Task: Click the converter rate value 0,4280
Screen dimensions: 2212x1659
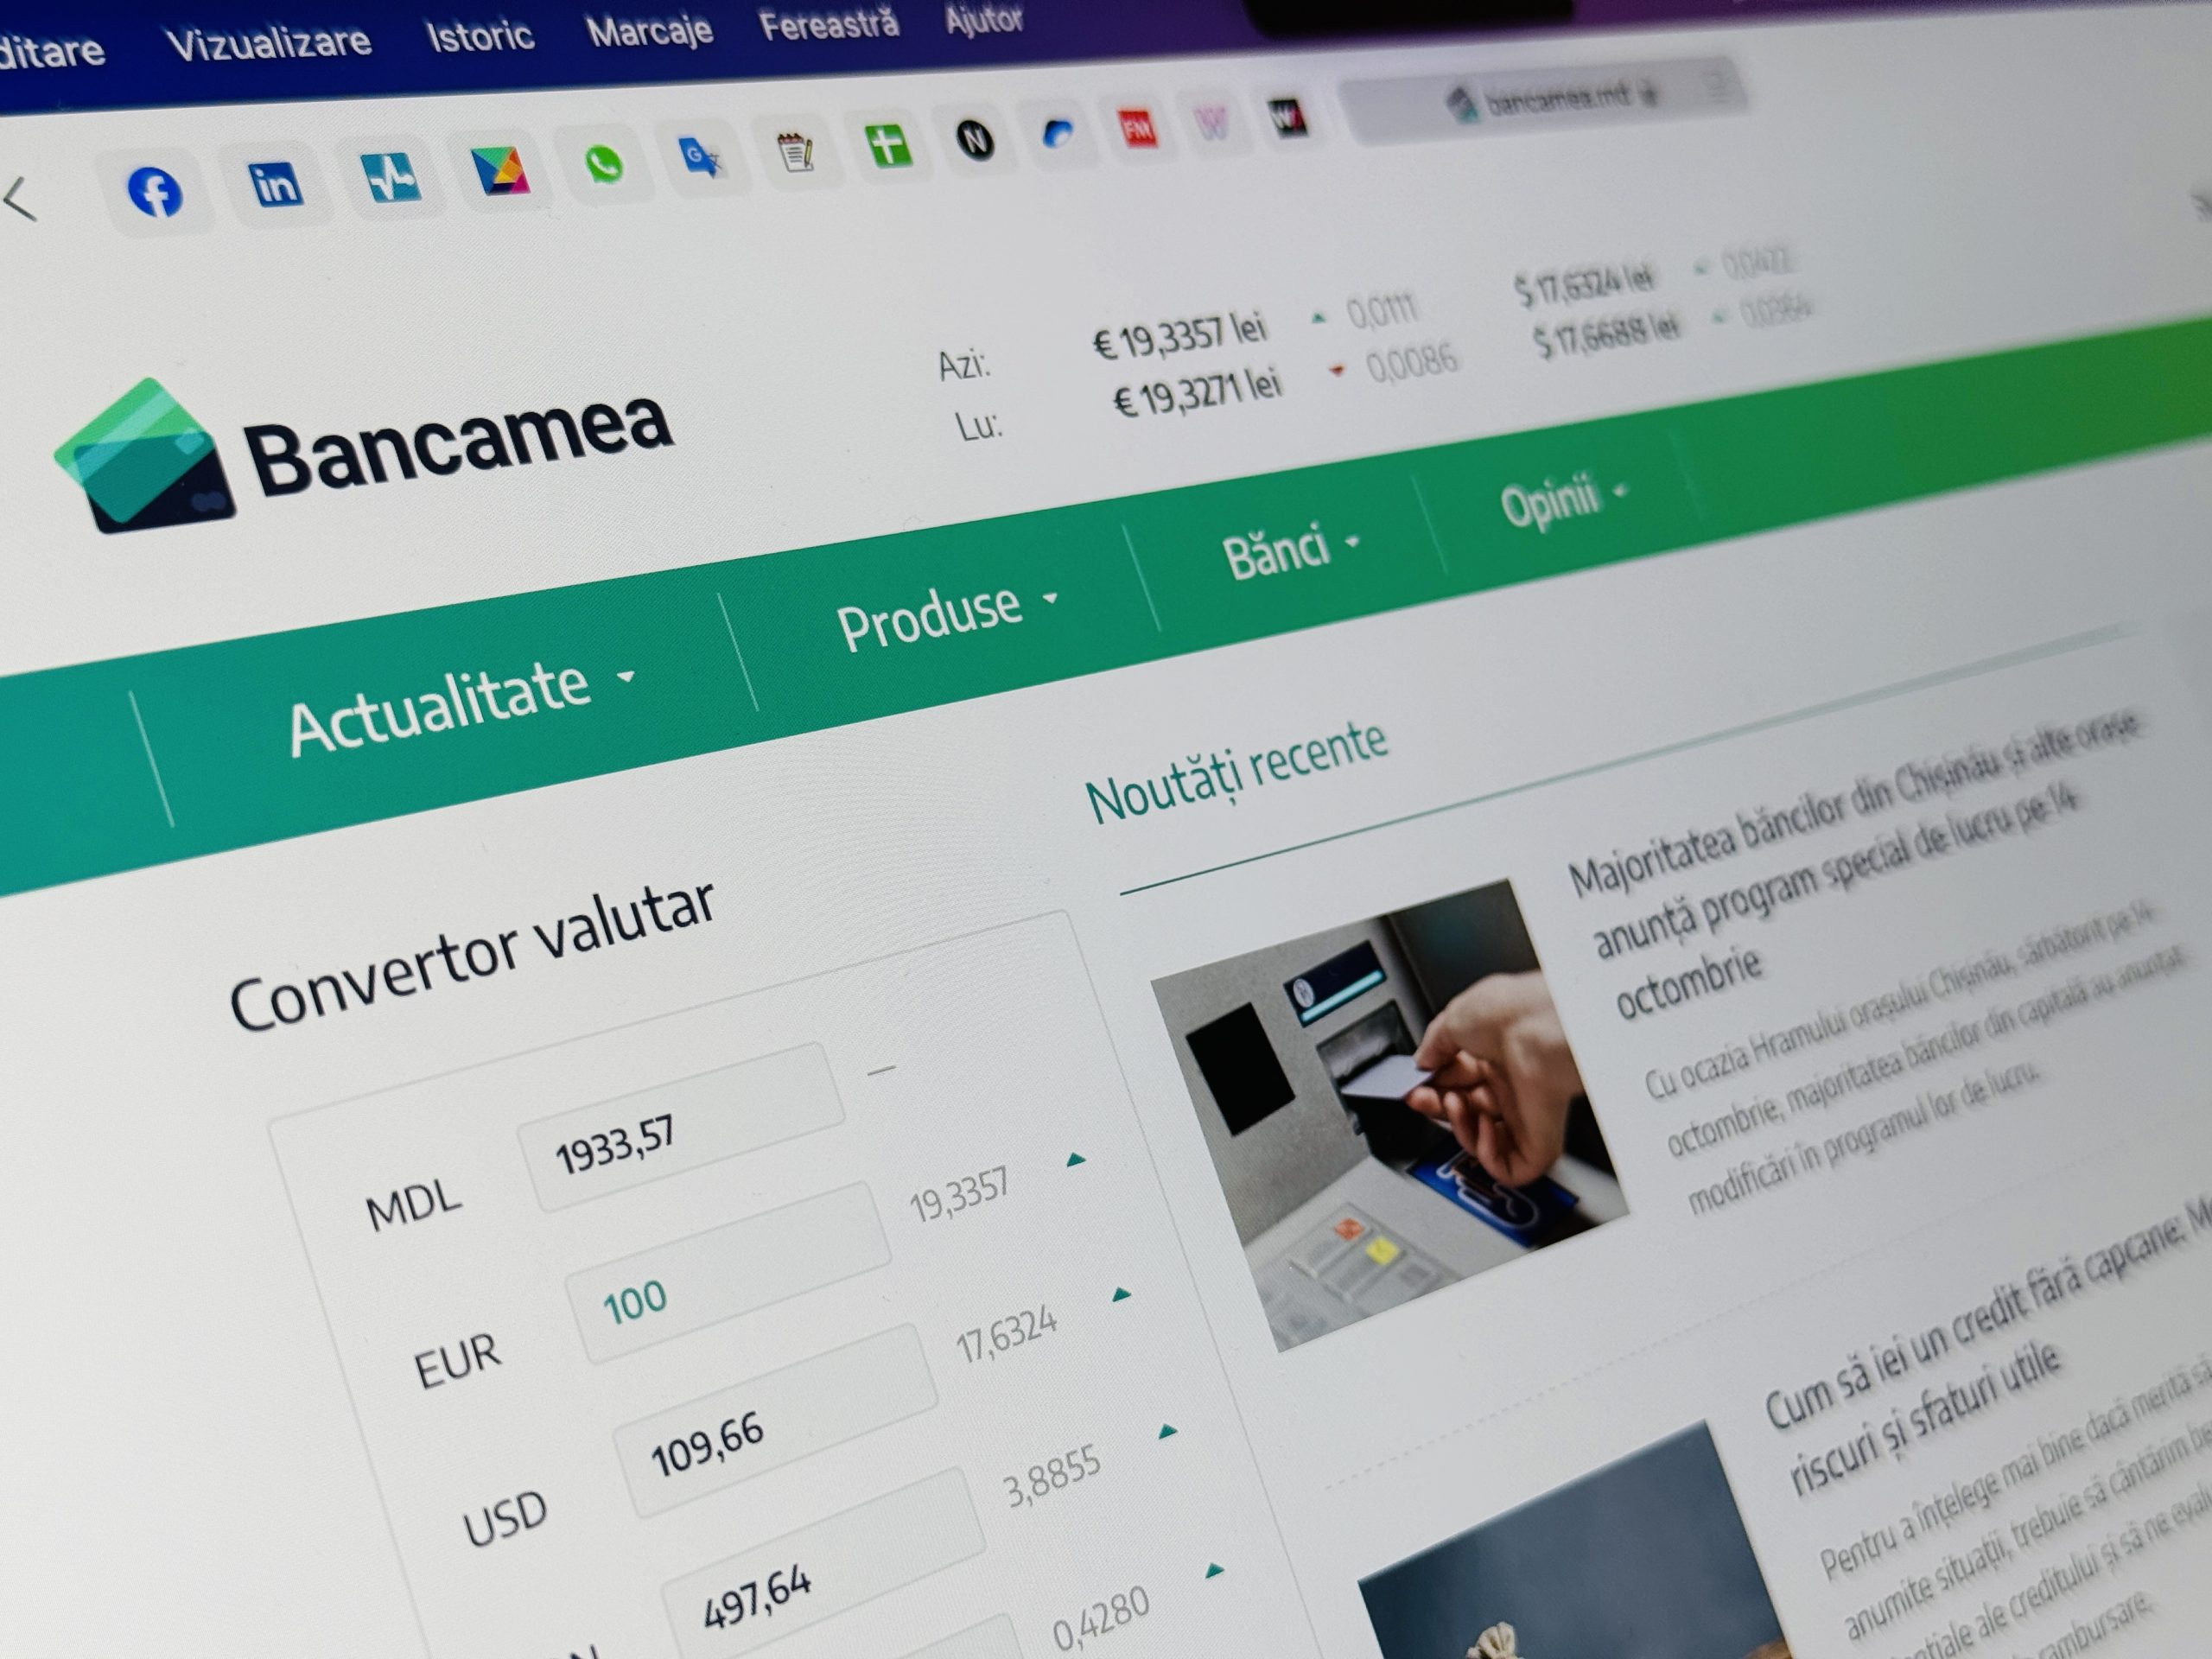Action: tap(1101, 1619)
